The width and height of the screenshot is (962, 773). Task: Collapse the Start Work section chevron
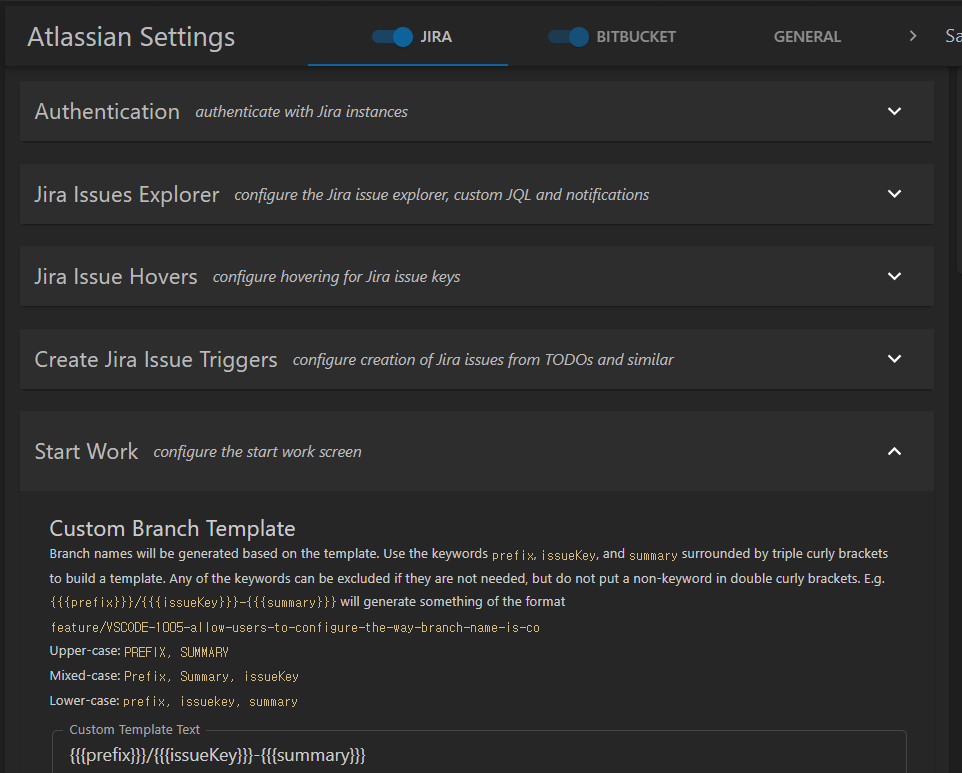coord(895,452)
